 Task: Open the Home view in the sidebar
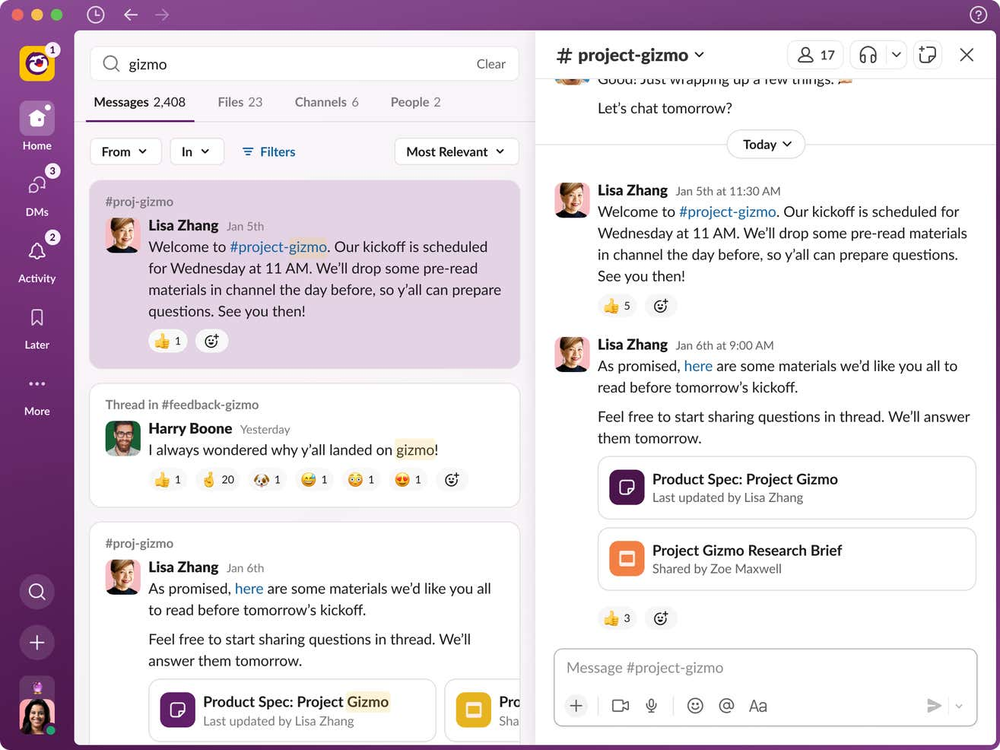pyautogui.click(x=36, y=119)
